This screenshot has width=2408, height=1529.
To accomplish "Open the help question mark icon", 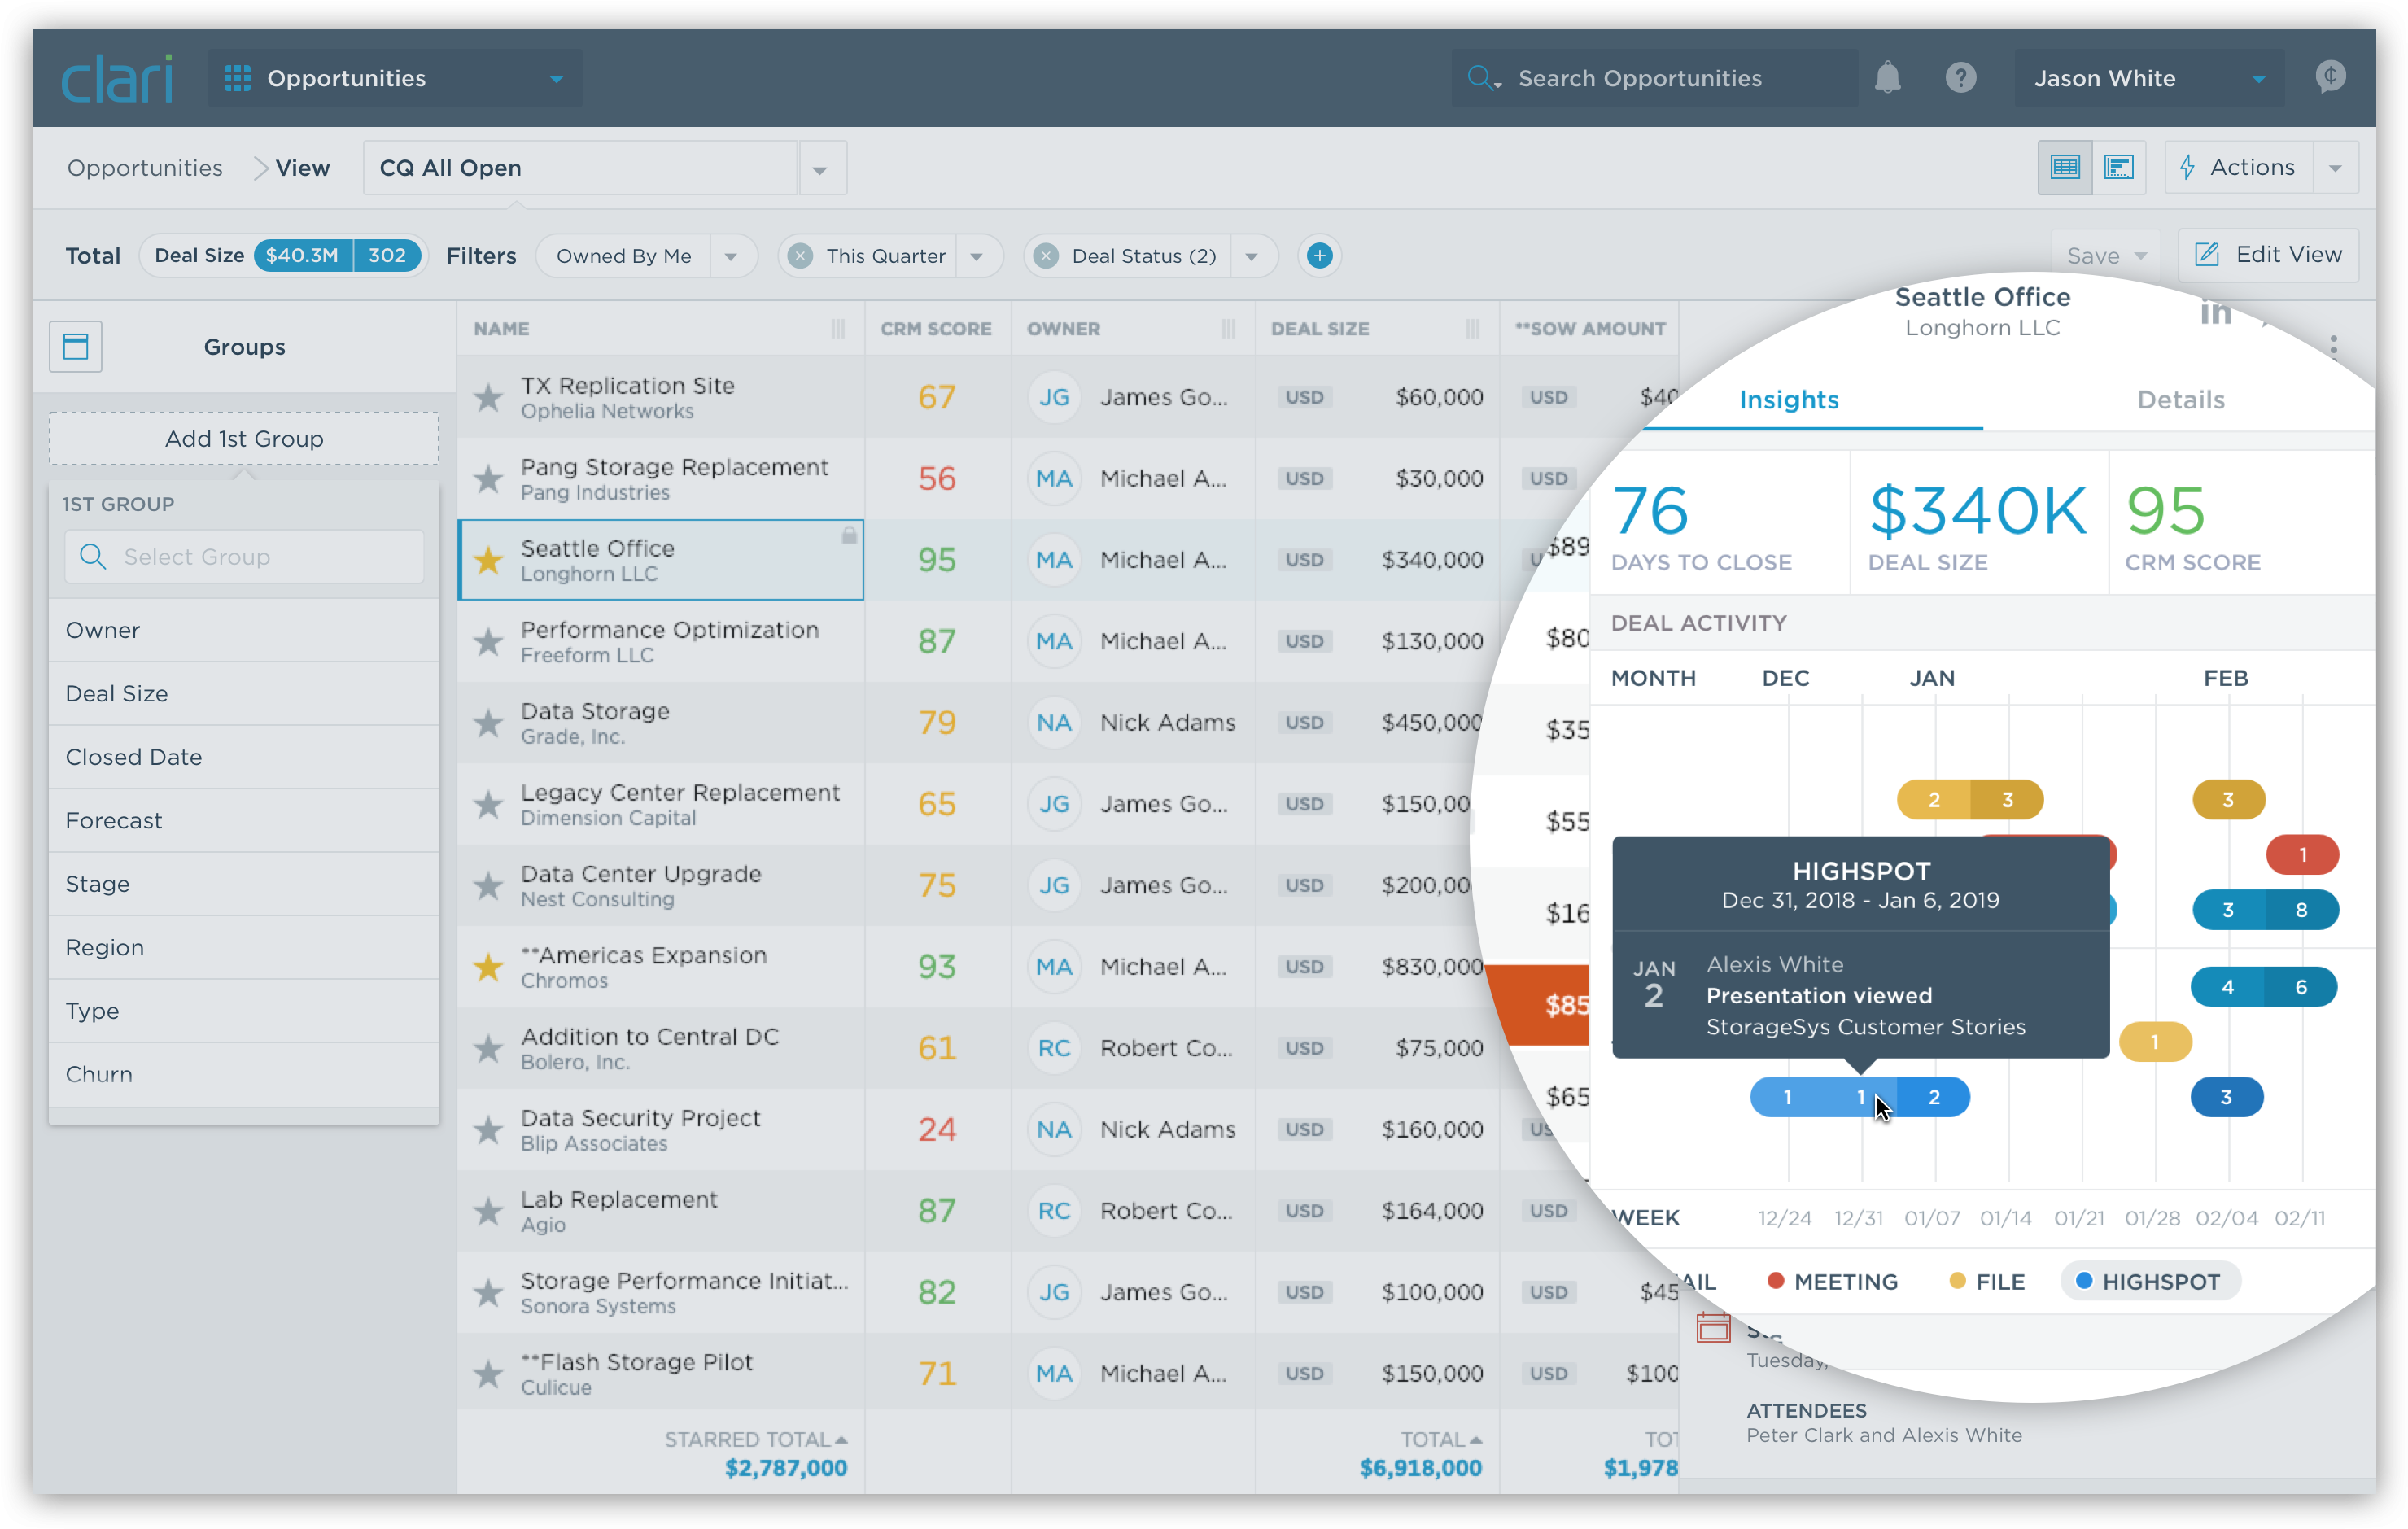I will (x=1960, y=78).
